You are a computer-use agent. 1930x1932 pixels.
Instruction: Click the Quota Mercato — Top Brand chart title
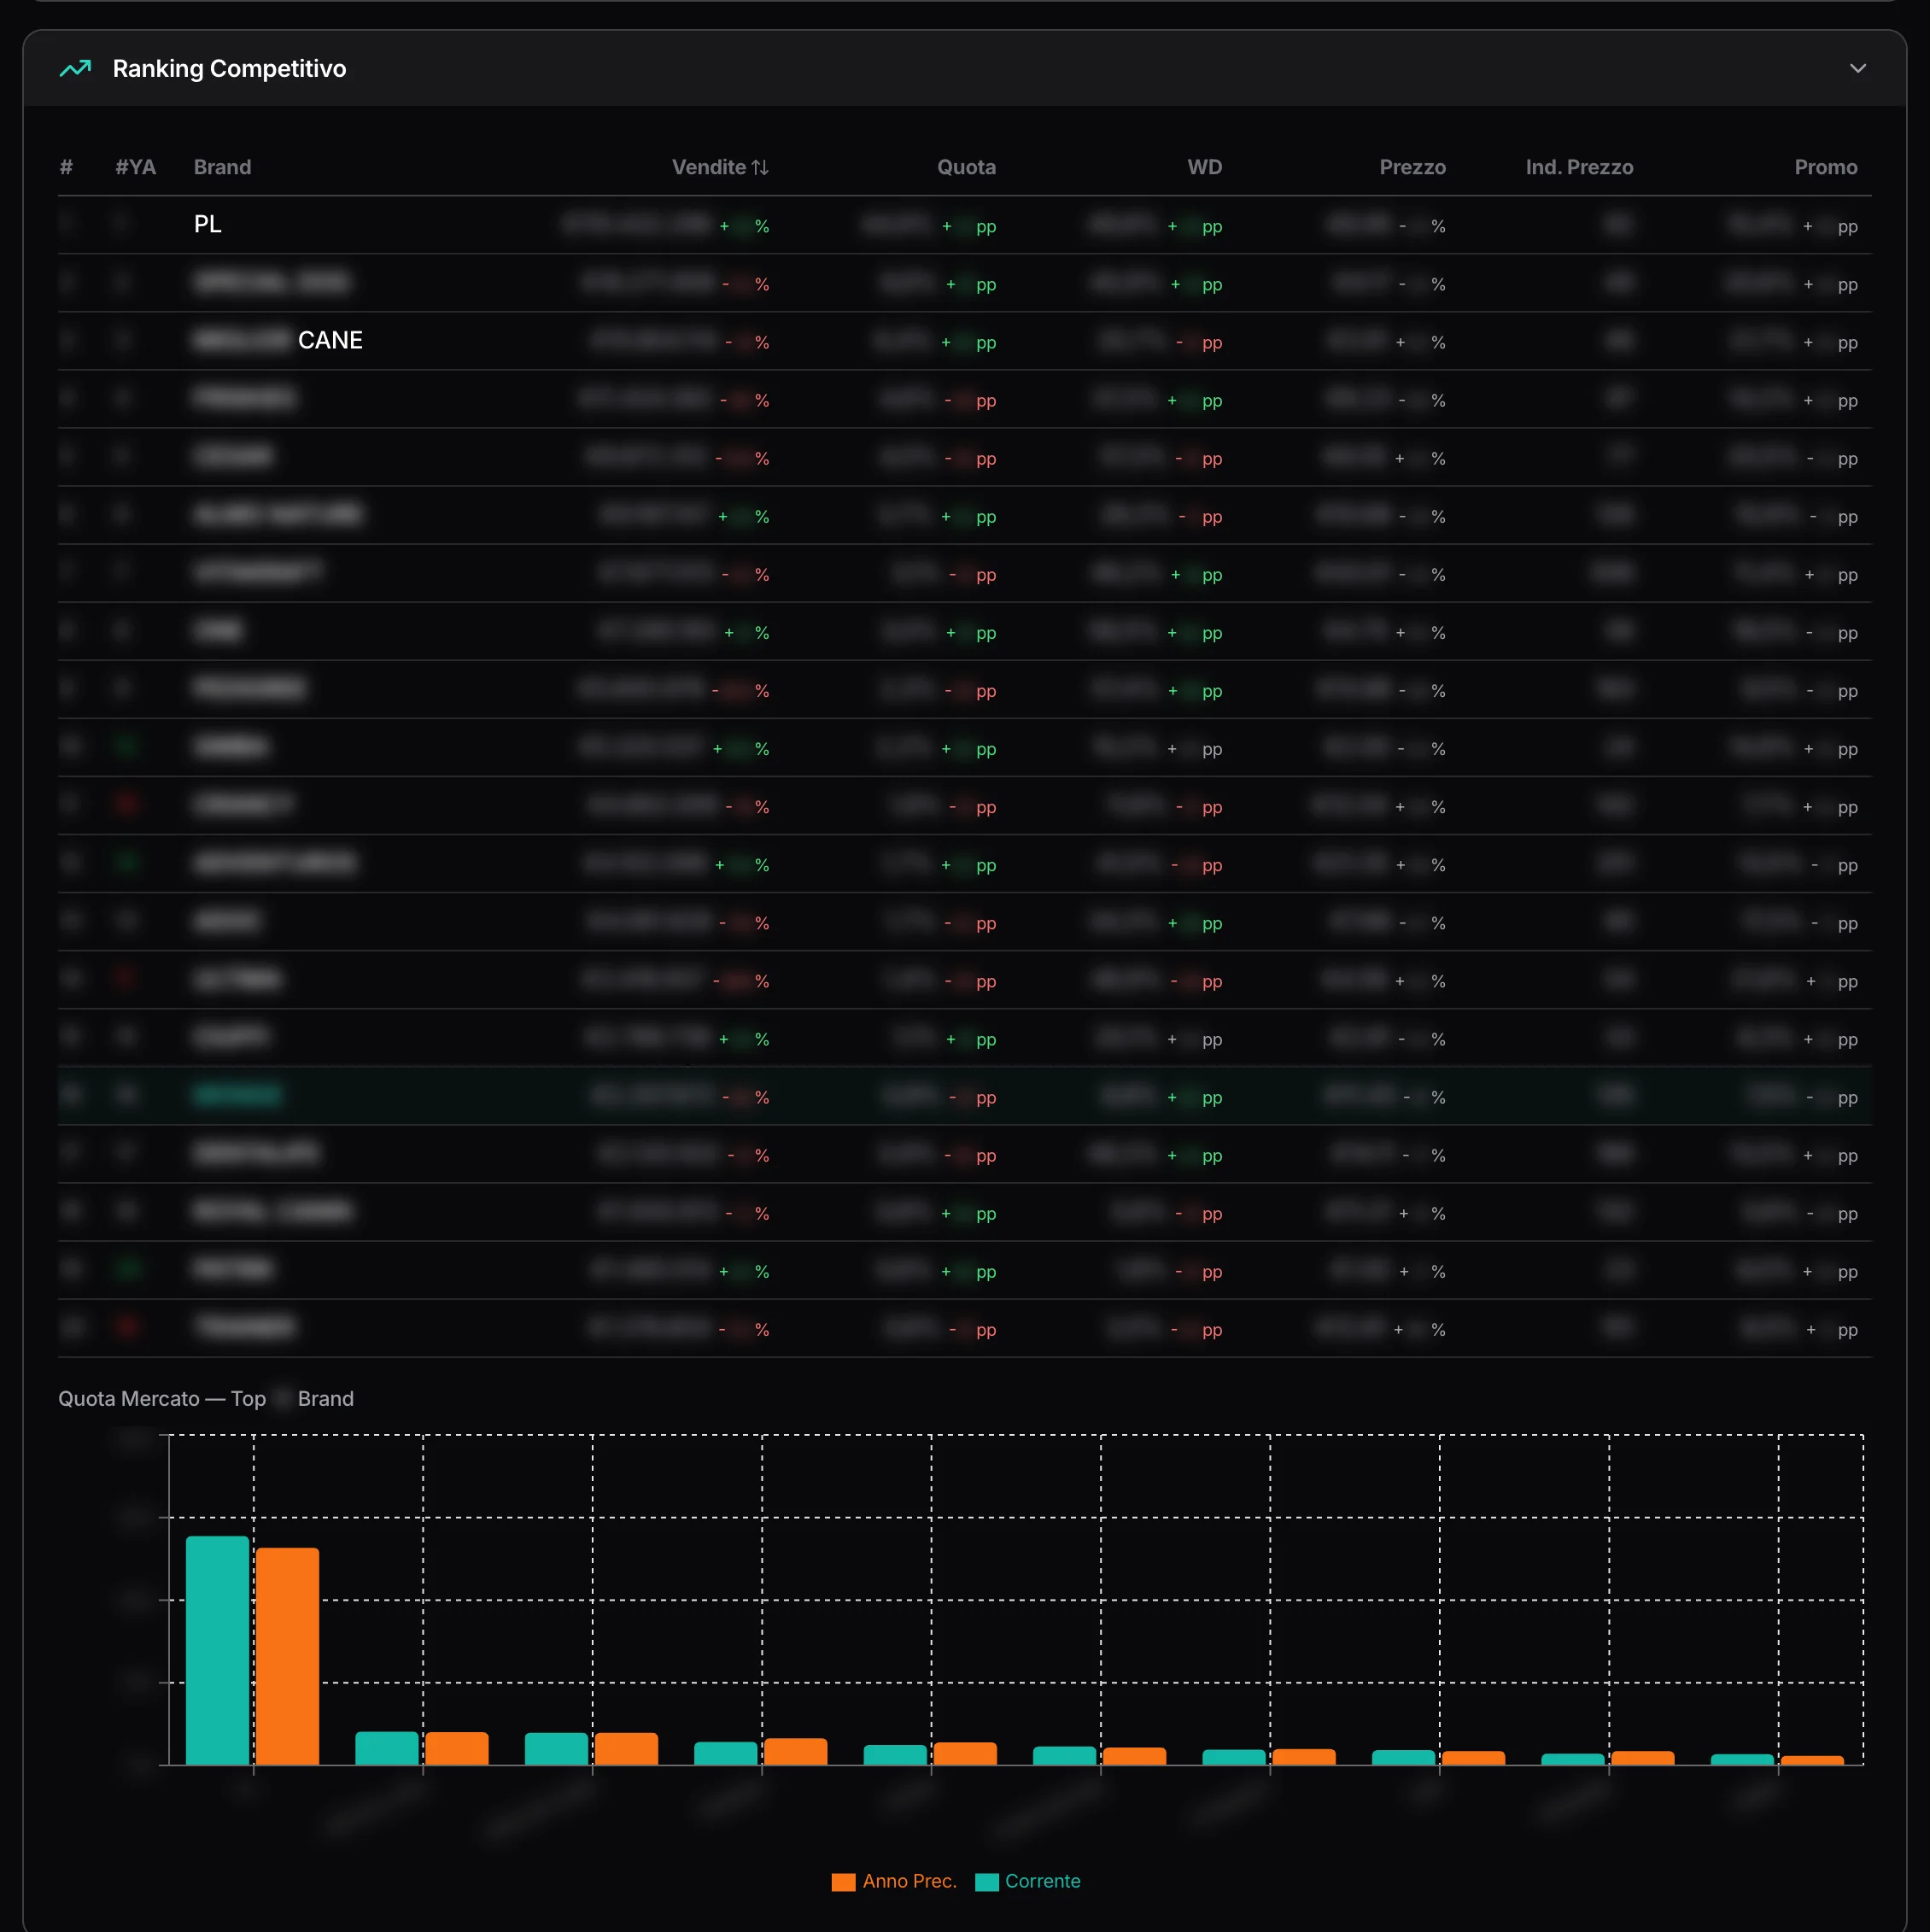coord(206,1398)
